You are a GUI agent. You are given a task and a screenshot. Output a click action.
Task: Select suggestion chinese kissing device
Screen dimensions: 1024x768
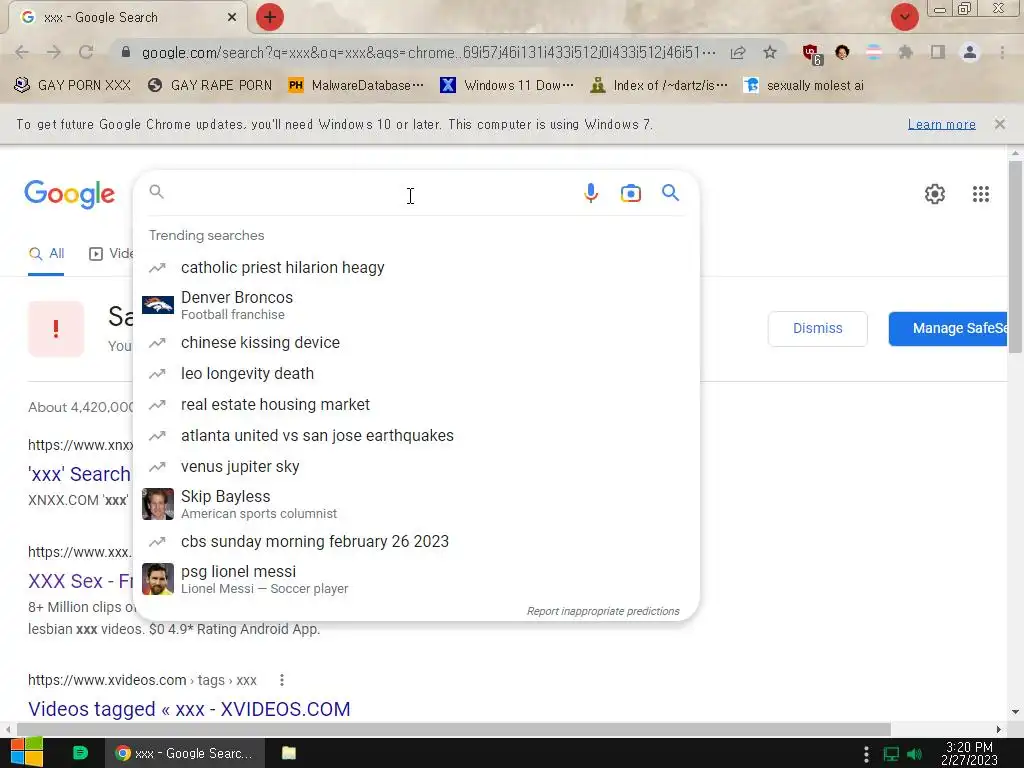click(416, 343)
